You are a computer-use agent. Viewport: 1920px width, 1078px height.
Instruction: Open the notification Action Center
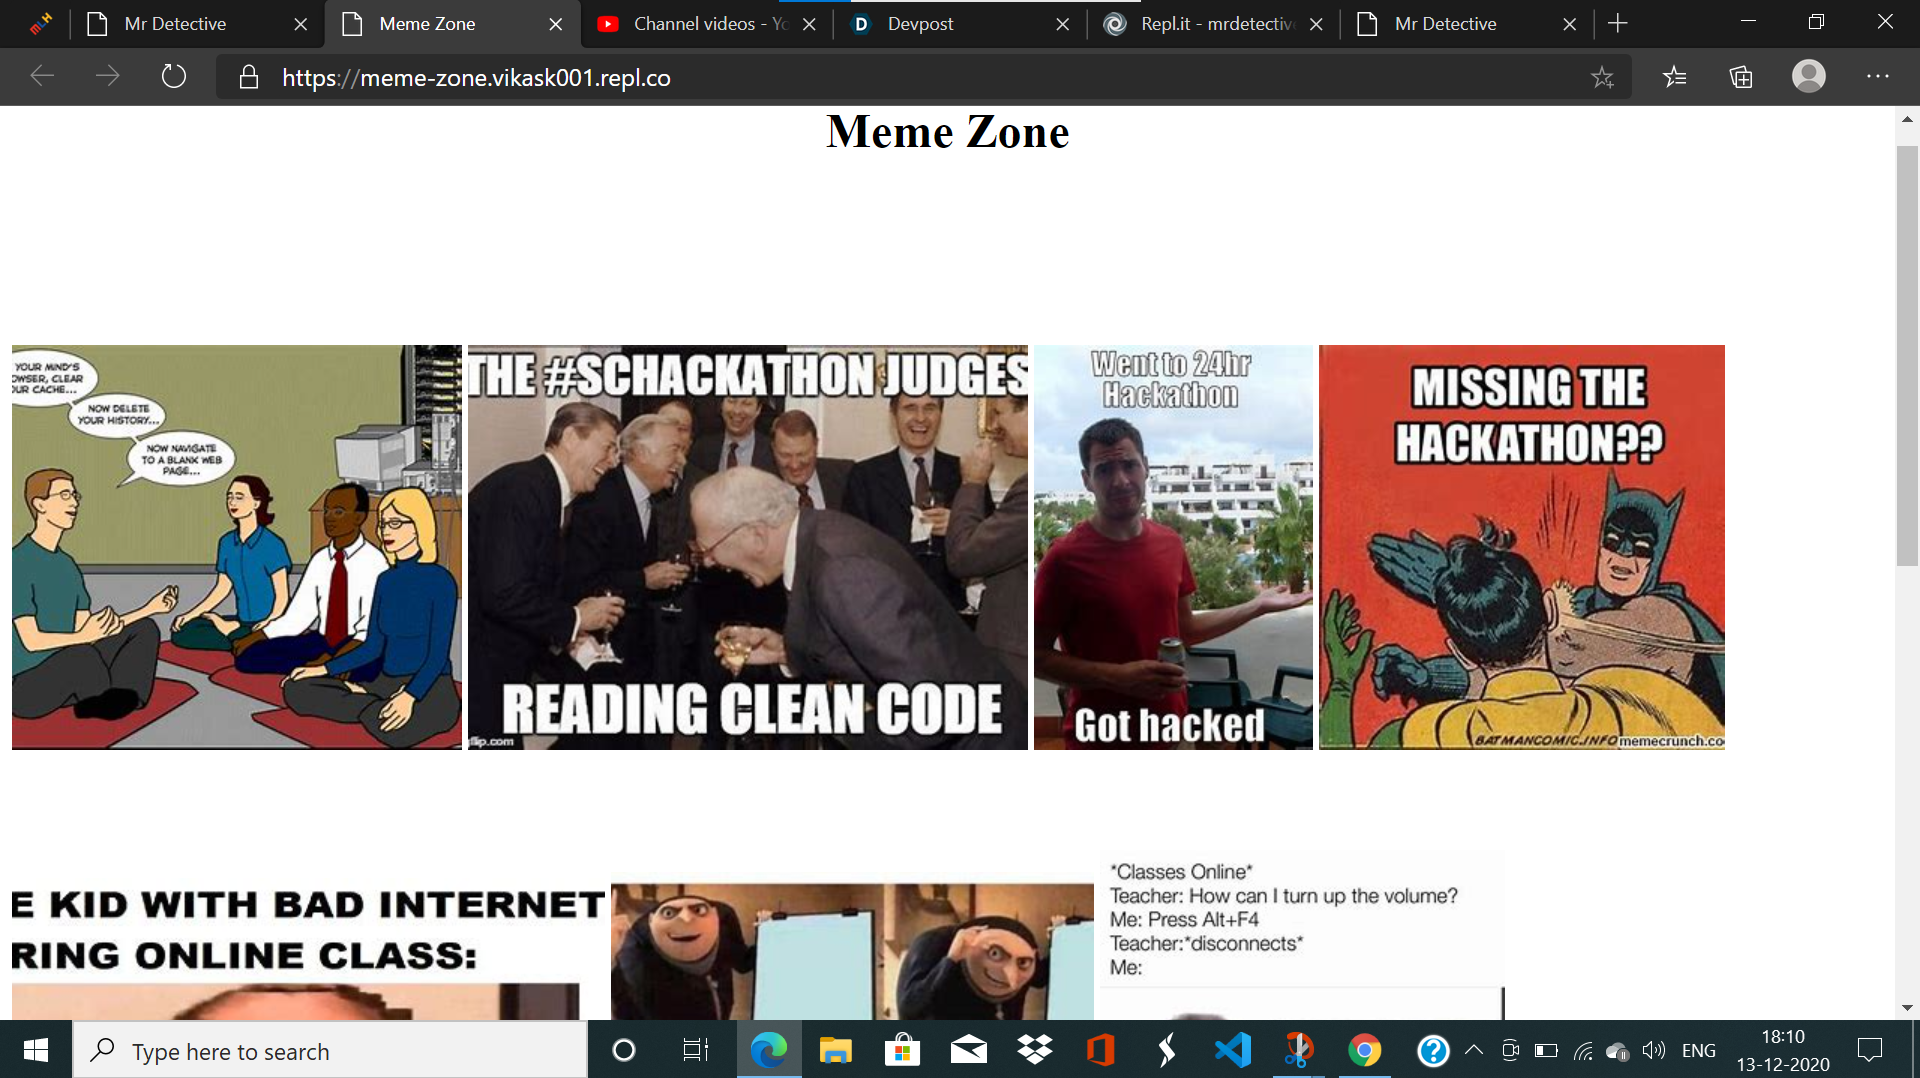point(1869,1050)
